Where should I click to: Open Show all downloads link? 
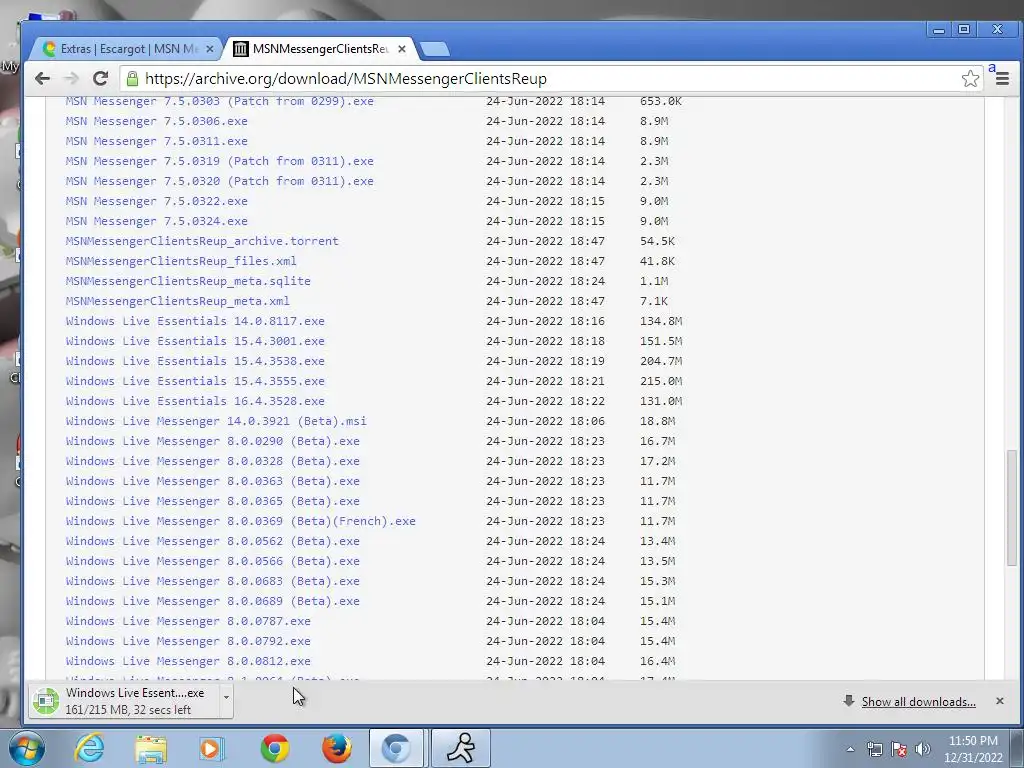click(918, 701)
